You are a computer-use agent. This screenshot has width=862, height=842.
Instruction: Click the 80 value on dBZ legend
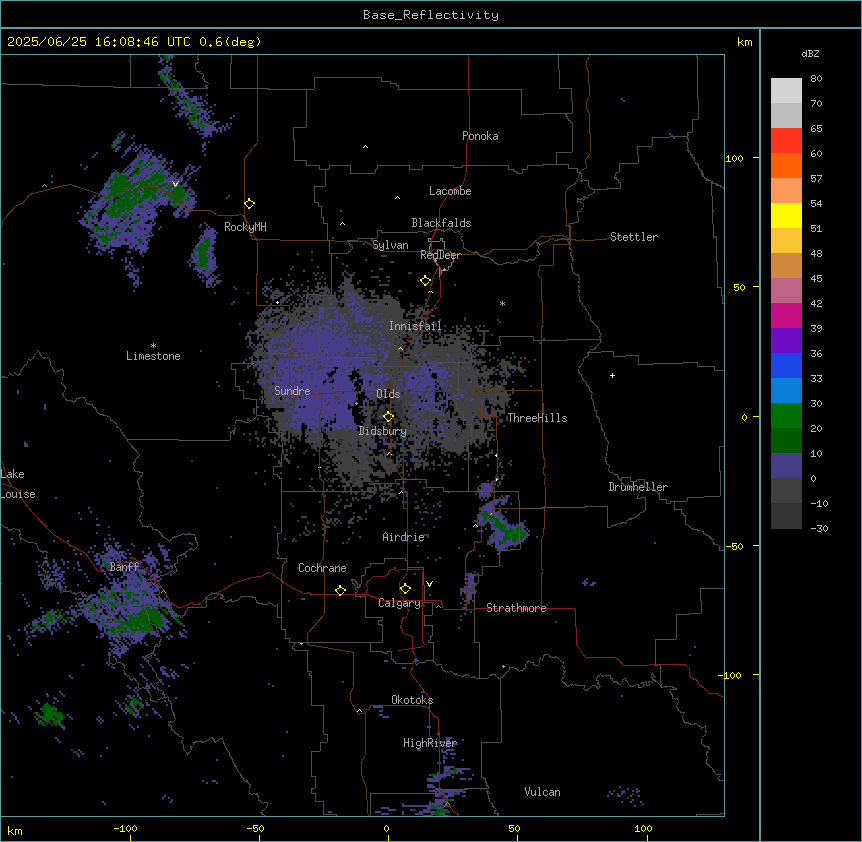pos(816,79)
